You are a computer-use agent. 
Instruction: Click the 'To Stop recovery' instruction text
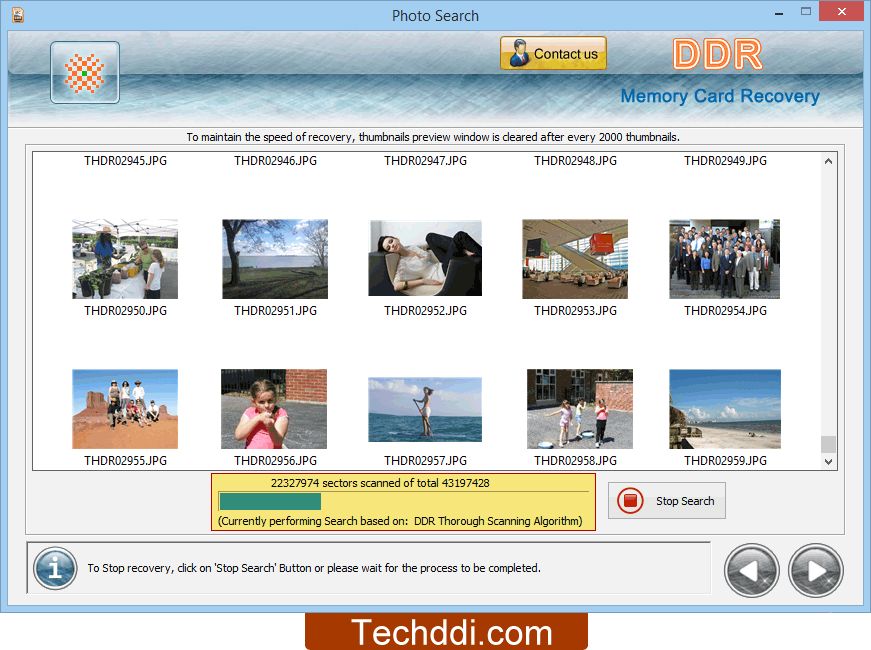click(314, 568)
